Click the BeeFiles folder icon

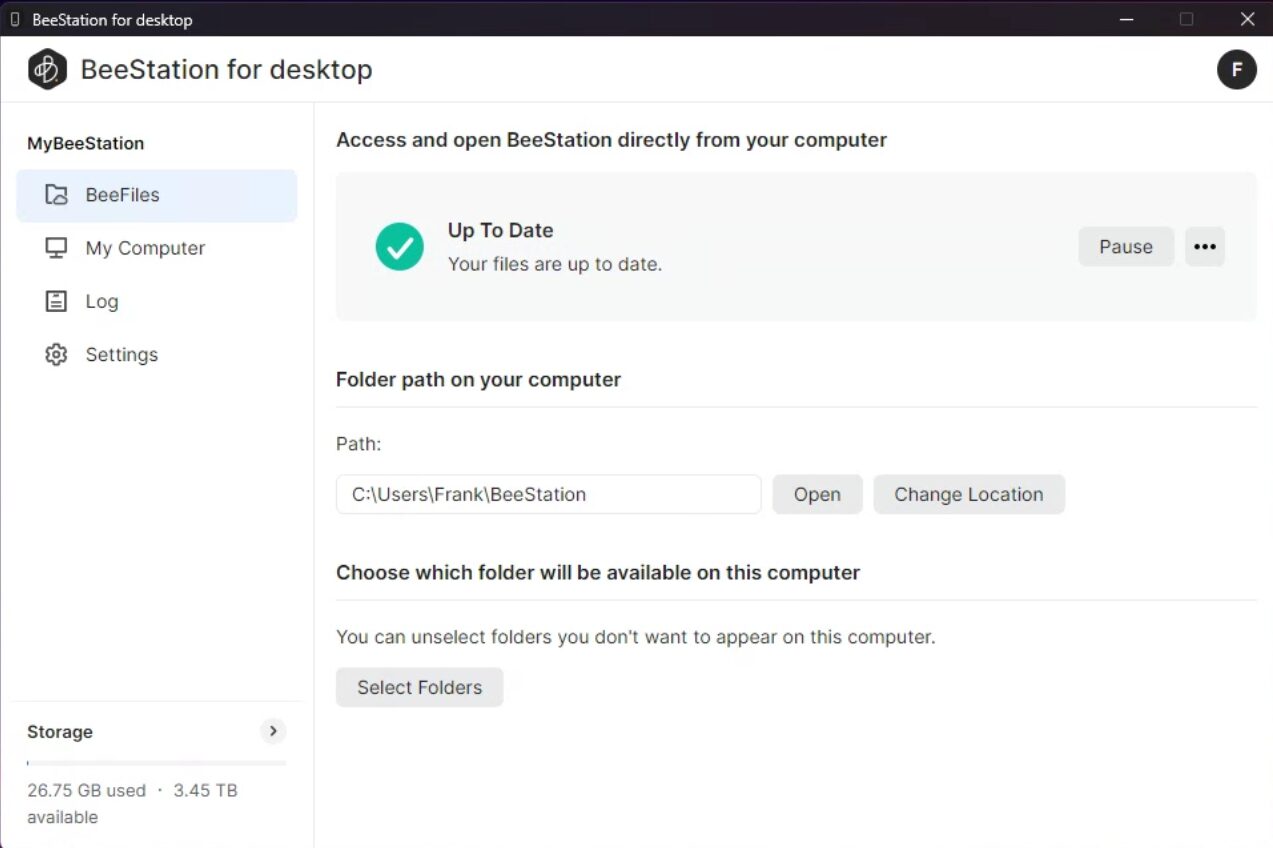pos(57,195)
